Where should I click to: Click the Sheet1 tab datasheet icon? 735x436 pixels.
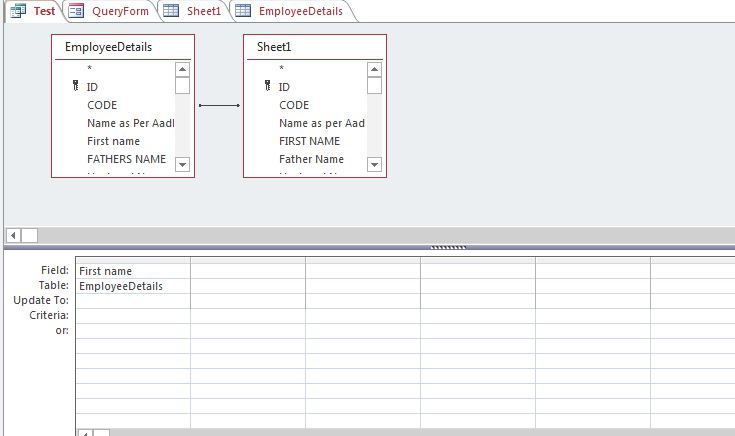click(x=171, y=10)
